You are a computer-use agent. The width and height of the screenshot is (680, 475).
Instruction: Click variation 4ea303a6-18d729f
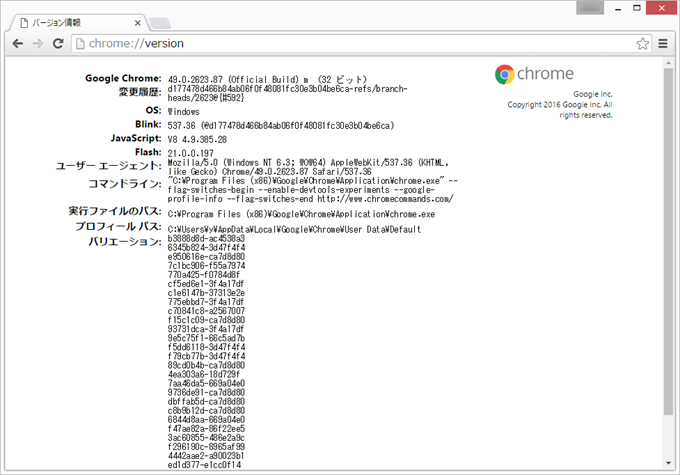tap(203, 374)
